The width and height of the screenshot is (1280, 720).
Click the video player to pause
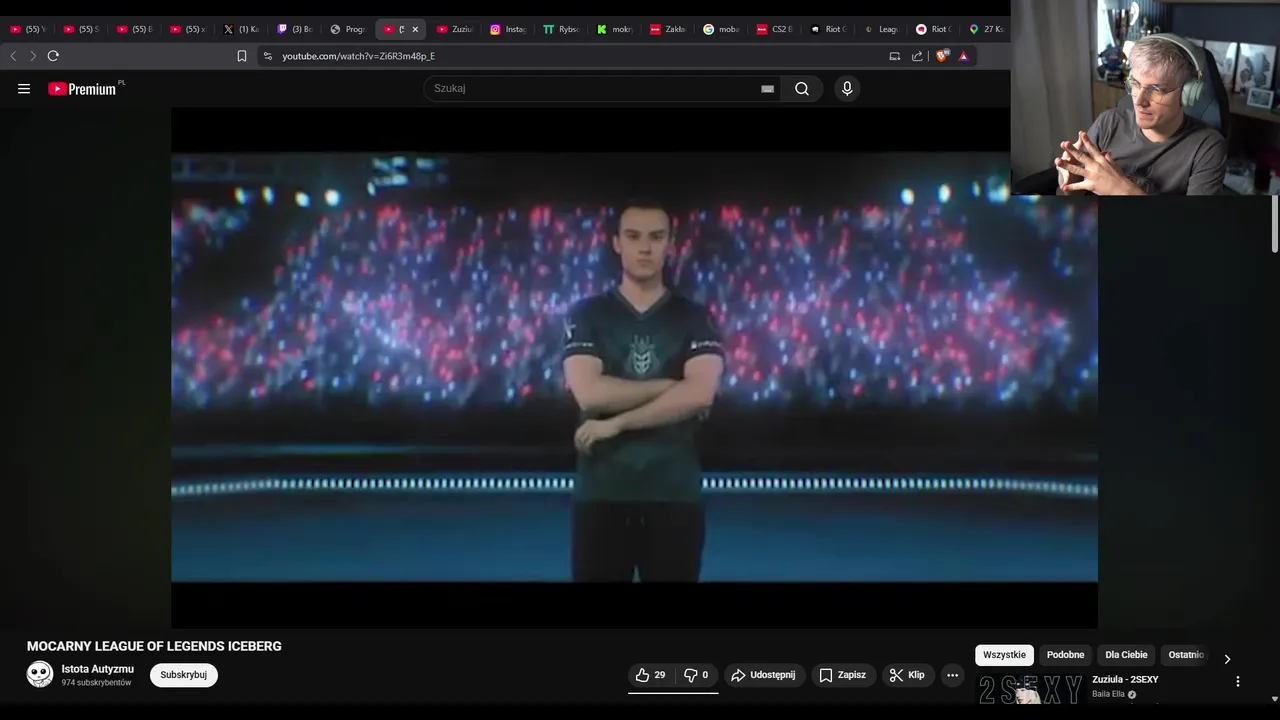click(x=634, y=367)
